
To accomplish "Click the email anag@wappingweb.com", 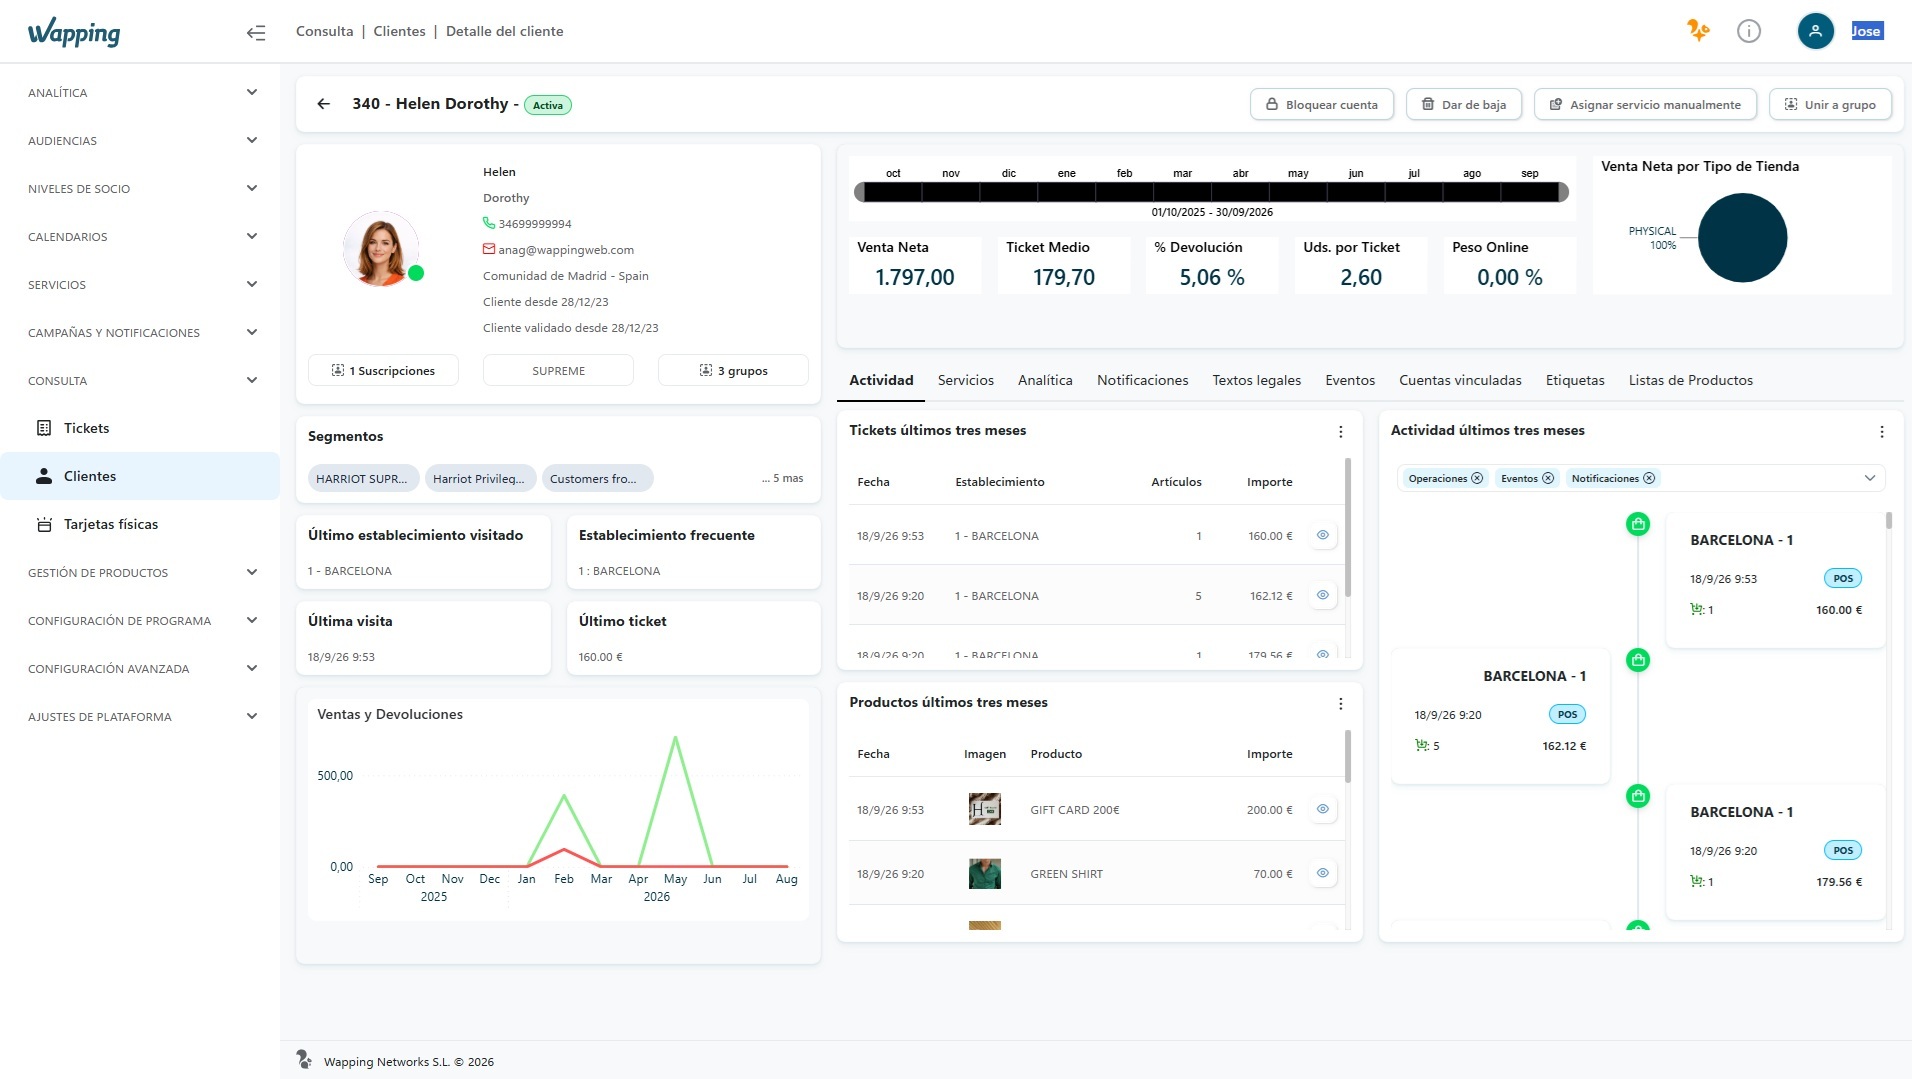I will click(566, 250).
